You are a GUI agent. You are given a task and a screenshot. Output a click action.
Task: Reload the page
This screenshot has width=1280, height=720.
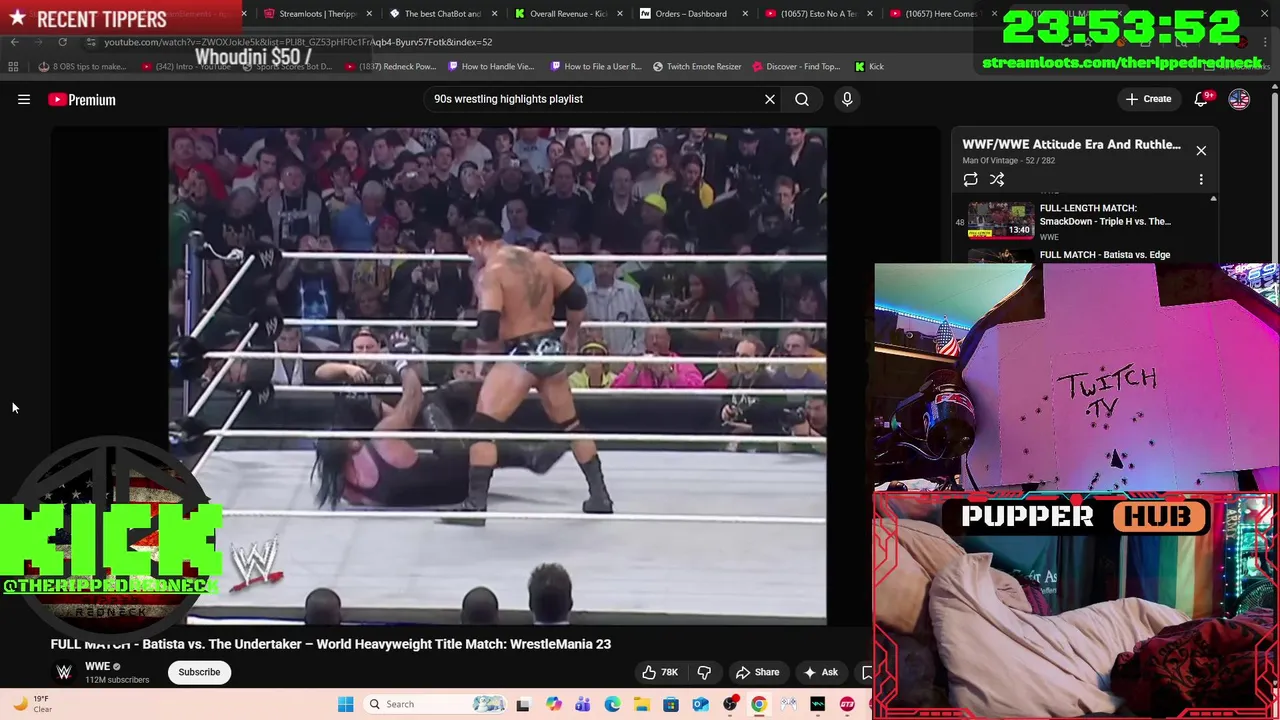tap(62, 42)
